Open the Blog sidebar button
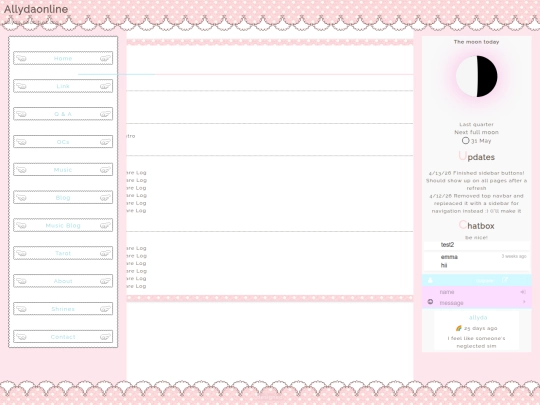The width and height of the screenshot is (540, 405). pyautogui.click(x=63, y=198)
